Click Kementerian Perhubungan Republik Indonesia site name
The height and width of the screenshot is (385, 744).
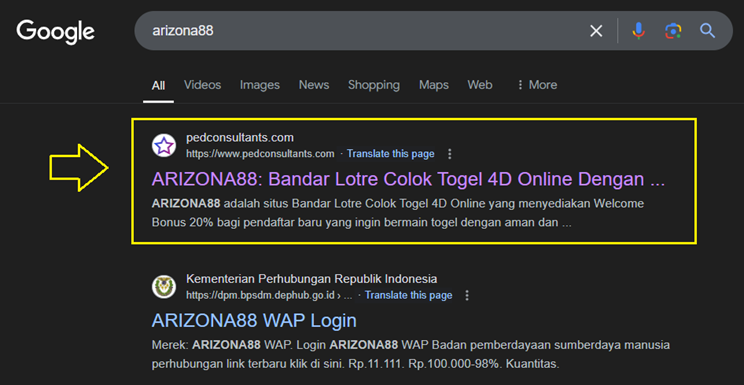311,279
